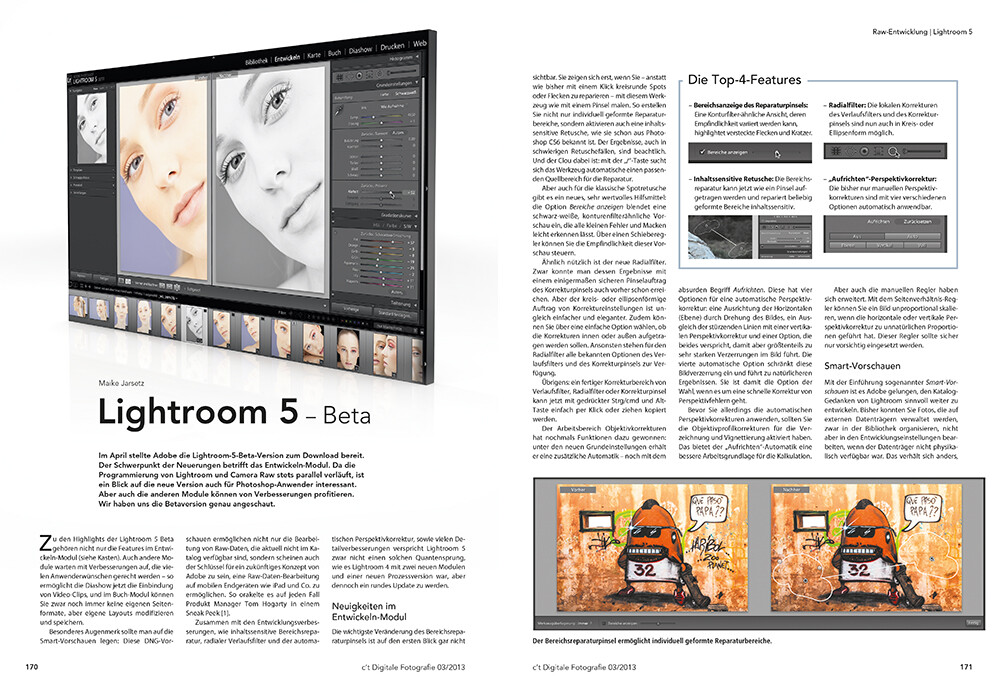This screenshot has width=1000, height=700.
Task: Click page number 171
Action: click(966, 667)
